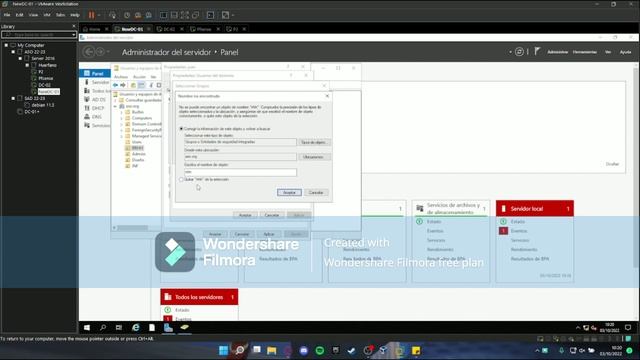
Task: Click the VMware pause virtual machine icon
Action: (x=91, y=15)
